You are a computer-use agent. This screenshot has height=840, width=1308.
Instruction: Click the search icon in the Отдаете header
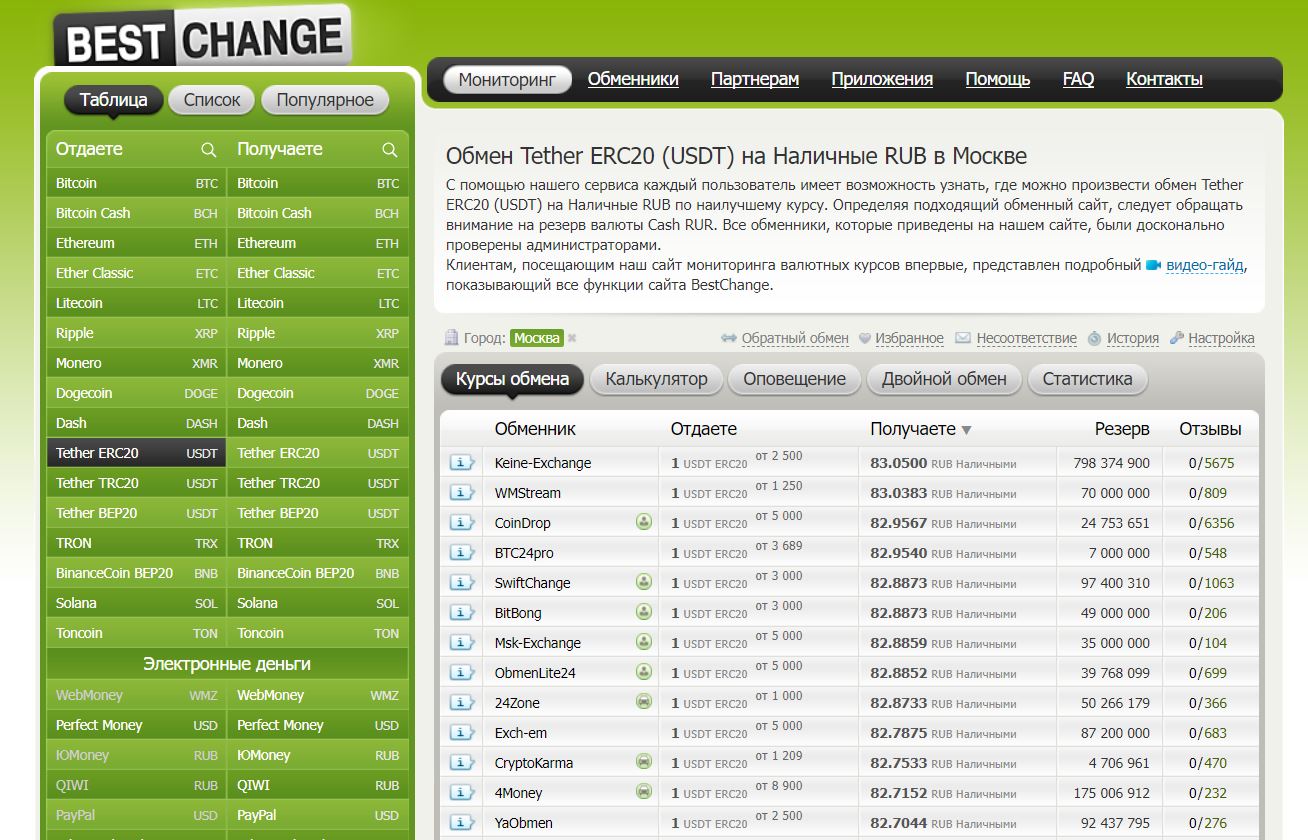point(208,150)
